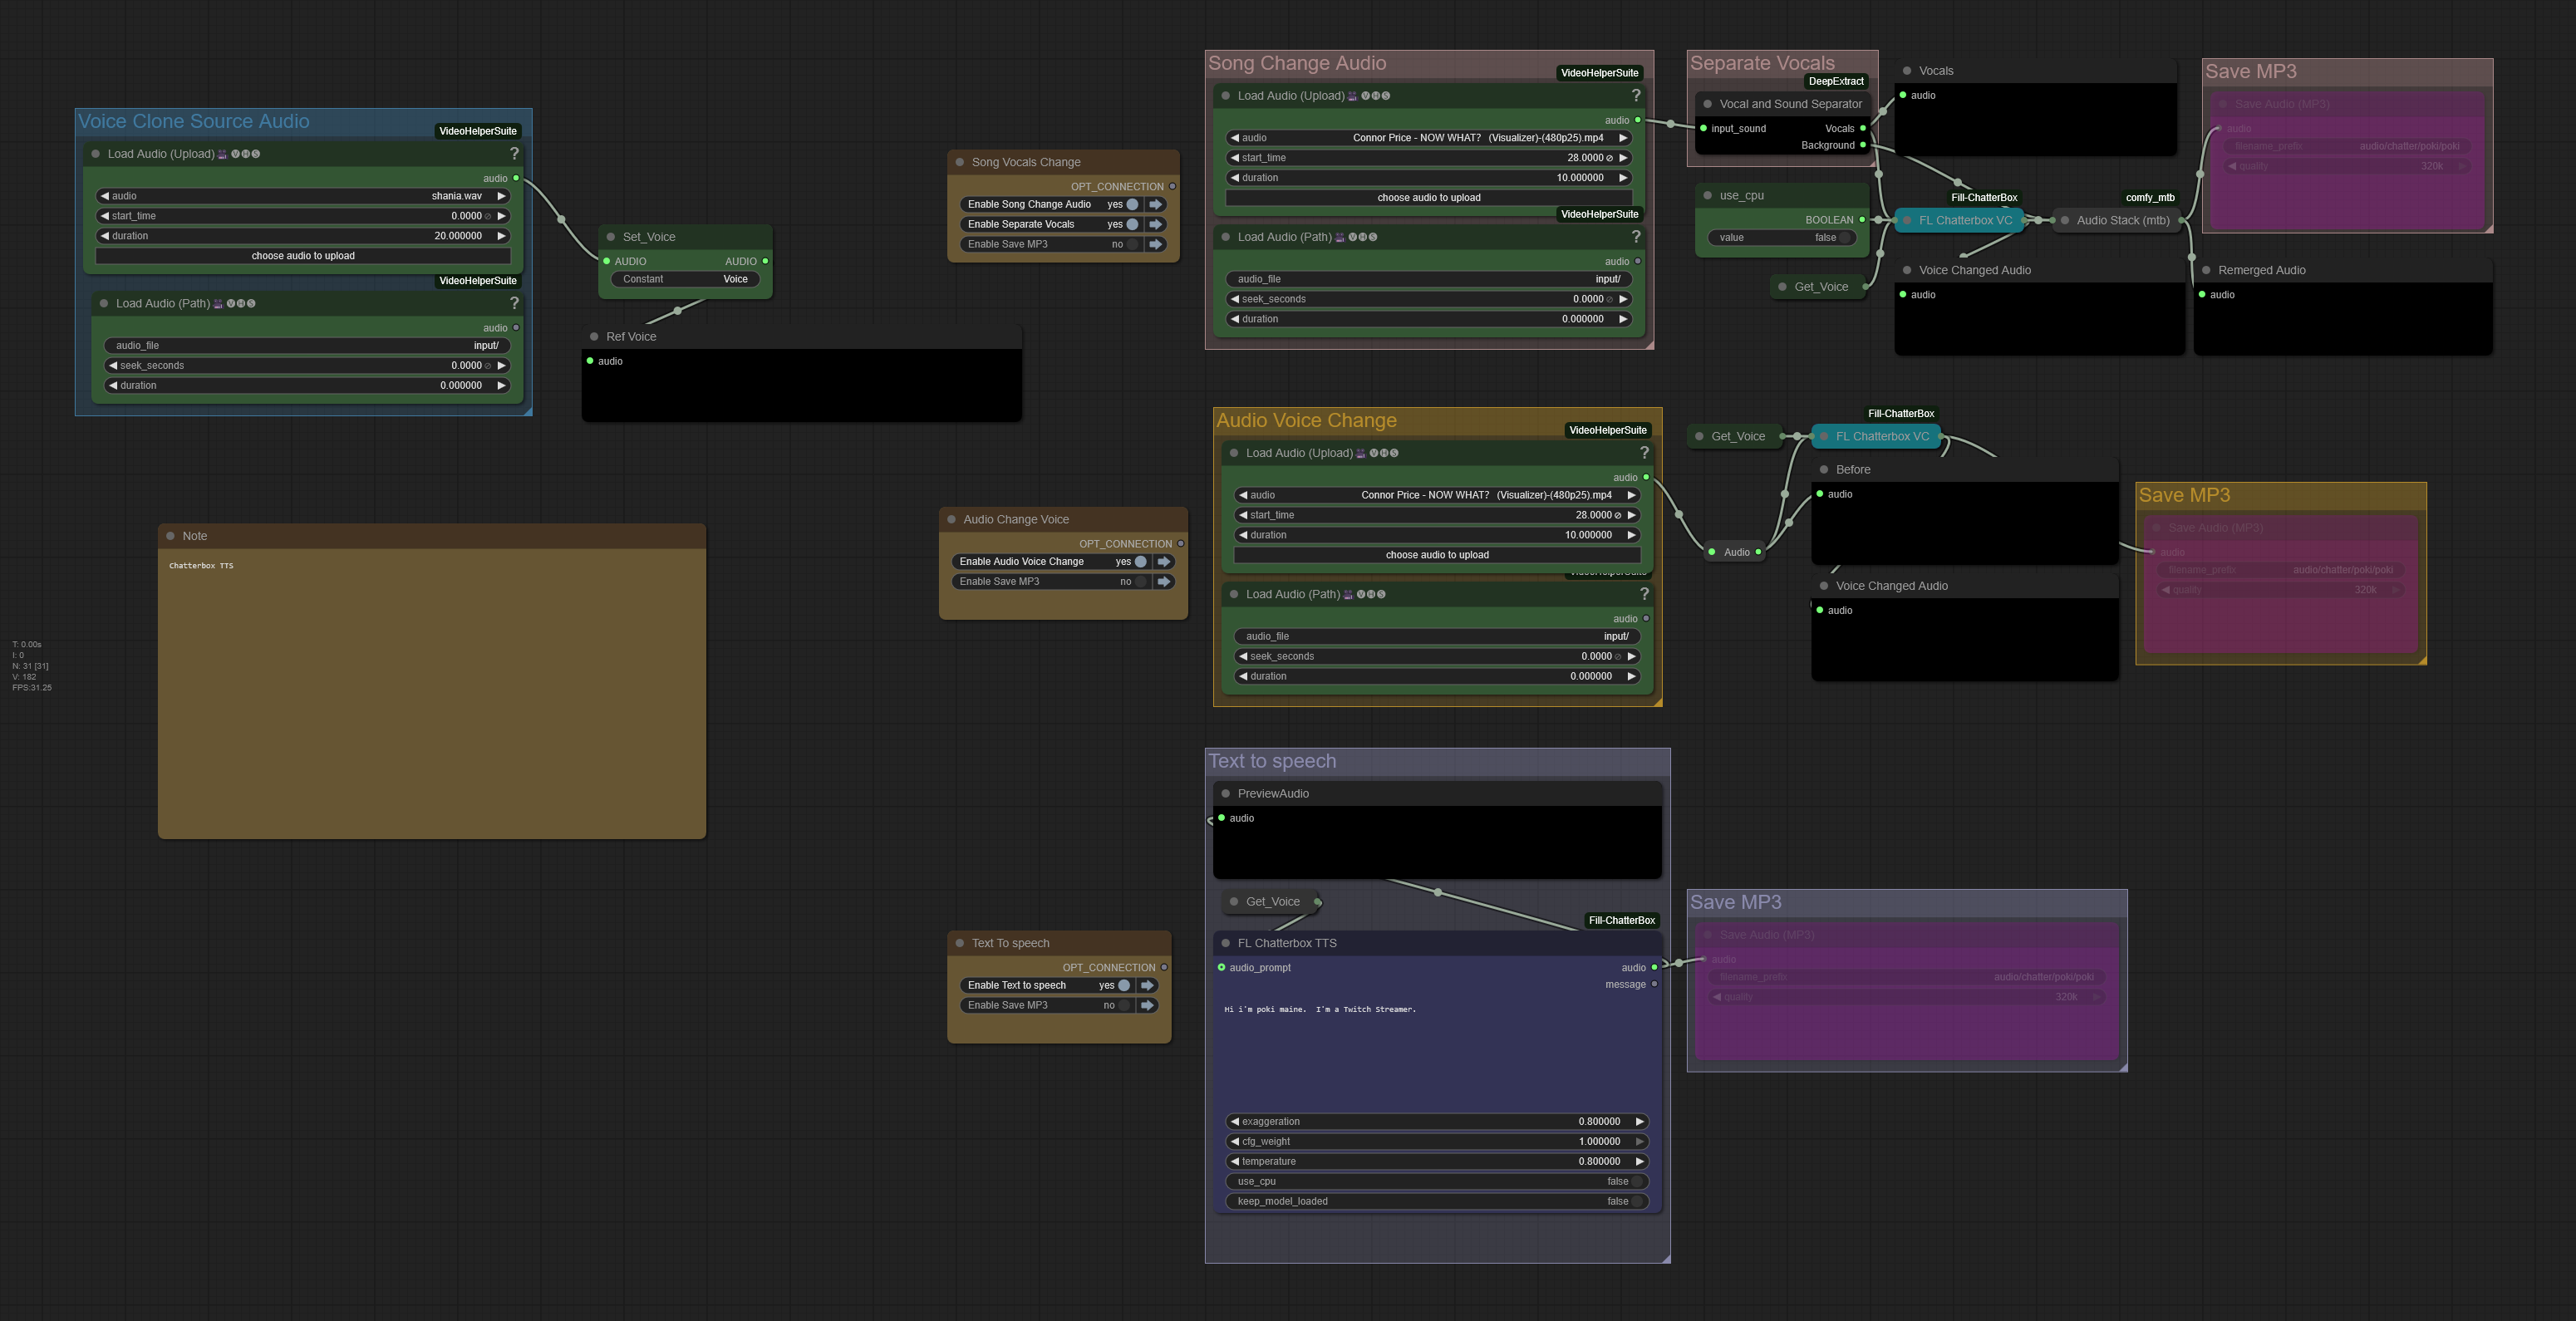
Task: Toggle Enable Audio Voice Change switch
Action: click(1140, 562)
